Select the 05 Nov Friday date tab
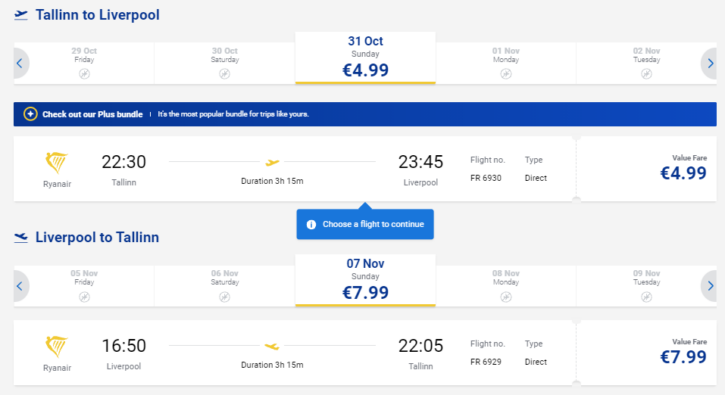 pyautogui.click(x=84, y=286)
